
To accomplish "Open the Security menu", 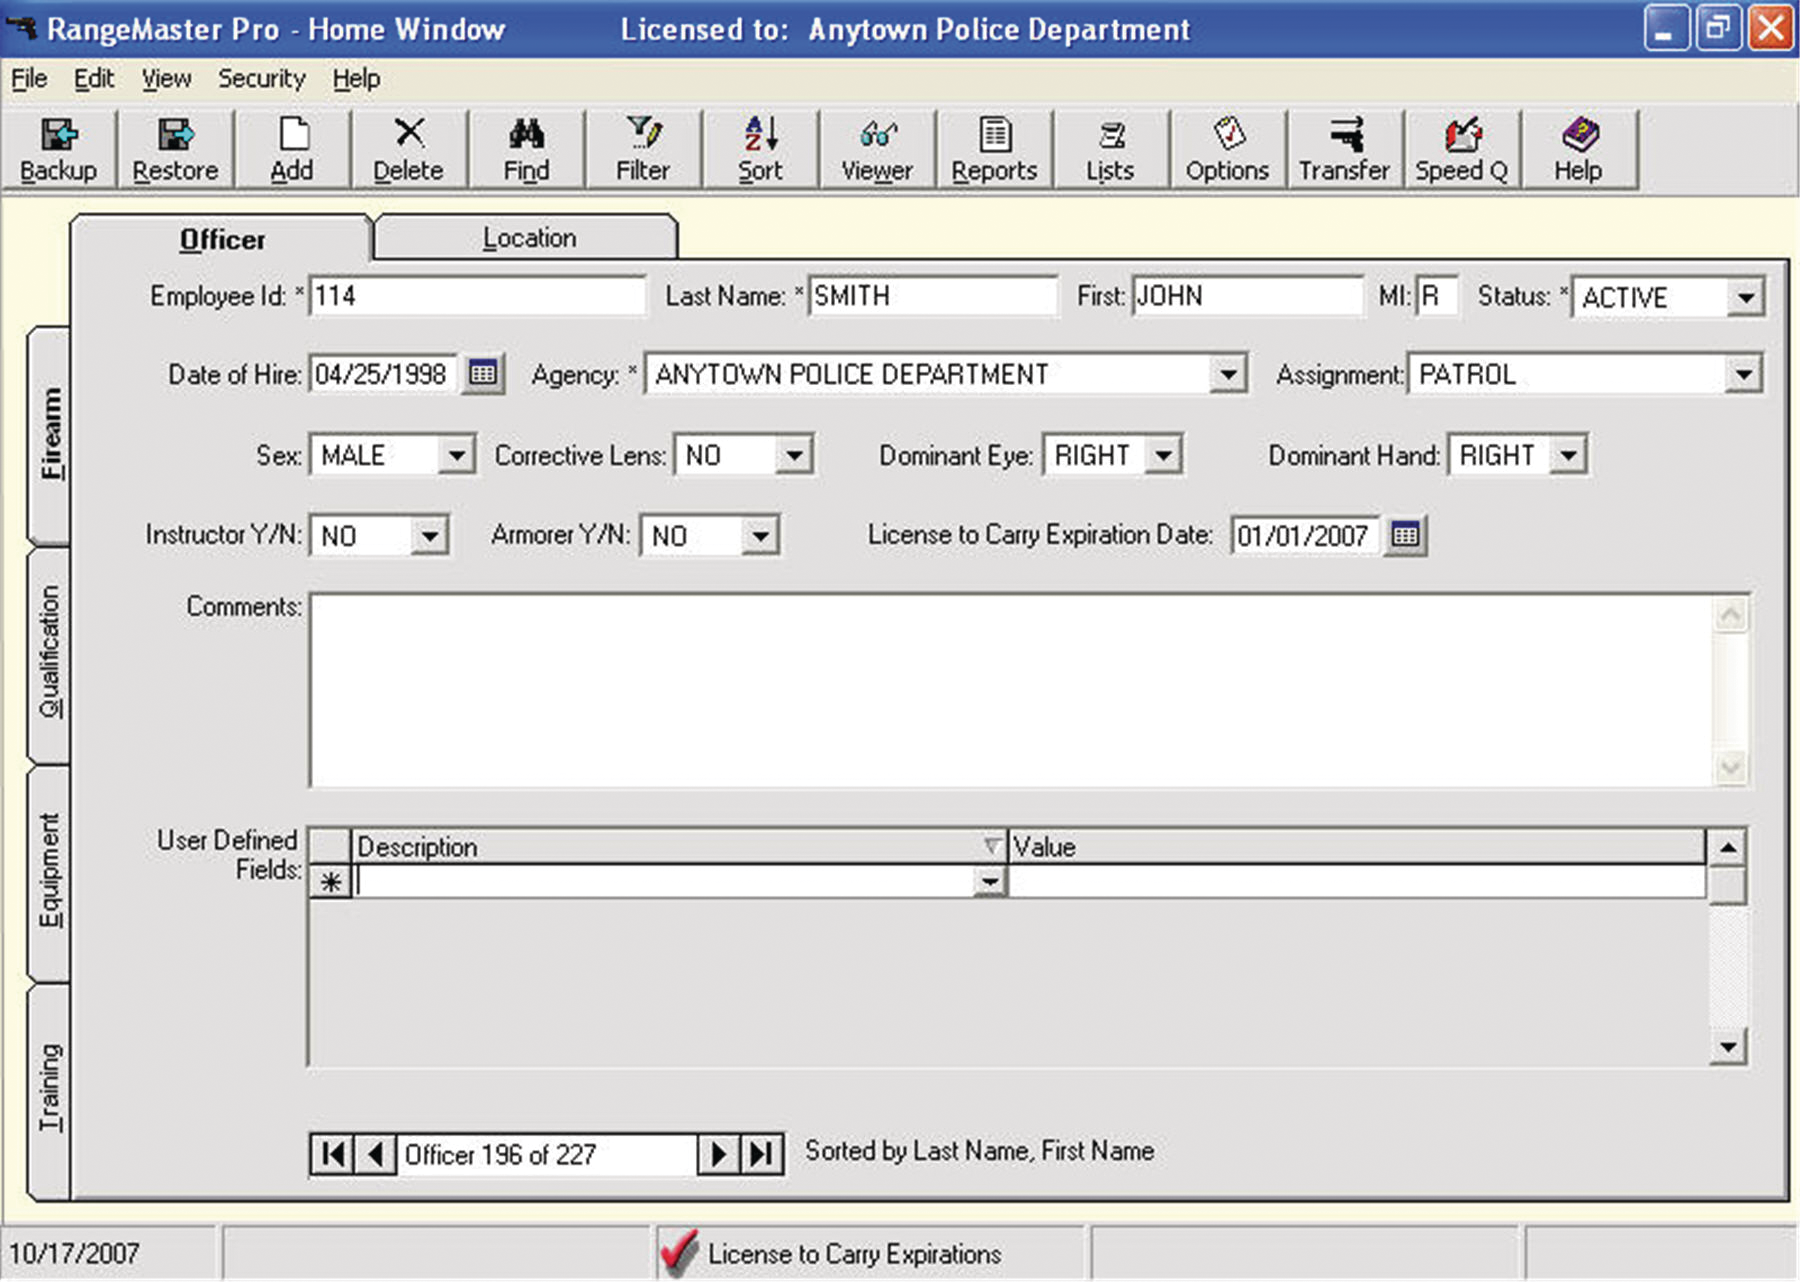I will (261, 79).
